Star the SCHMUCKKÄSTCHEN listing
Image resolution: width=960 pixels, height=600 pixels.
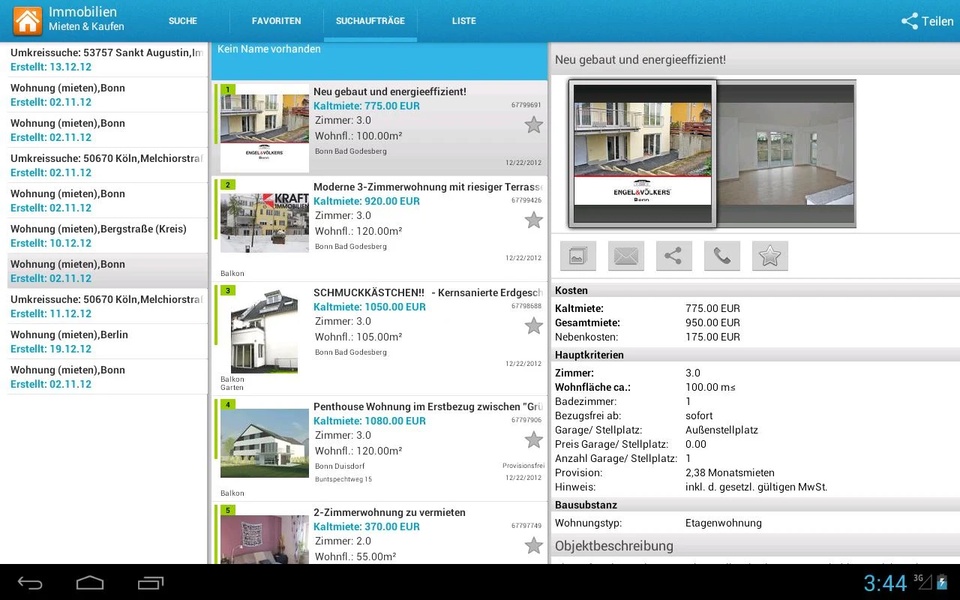coord(534,326)
